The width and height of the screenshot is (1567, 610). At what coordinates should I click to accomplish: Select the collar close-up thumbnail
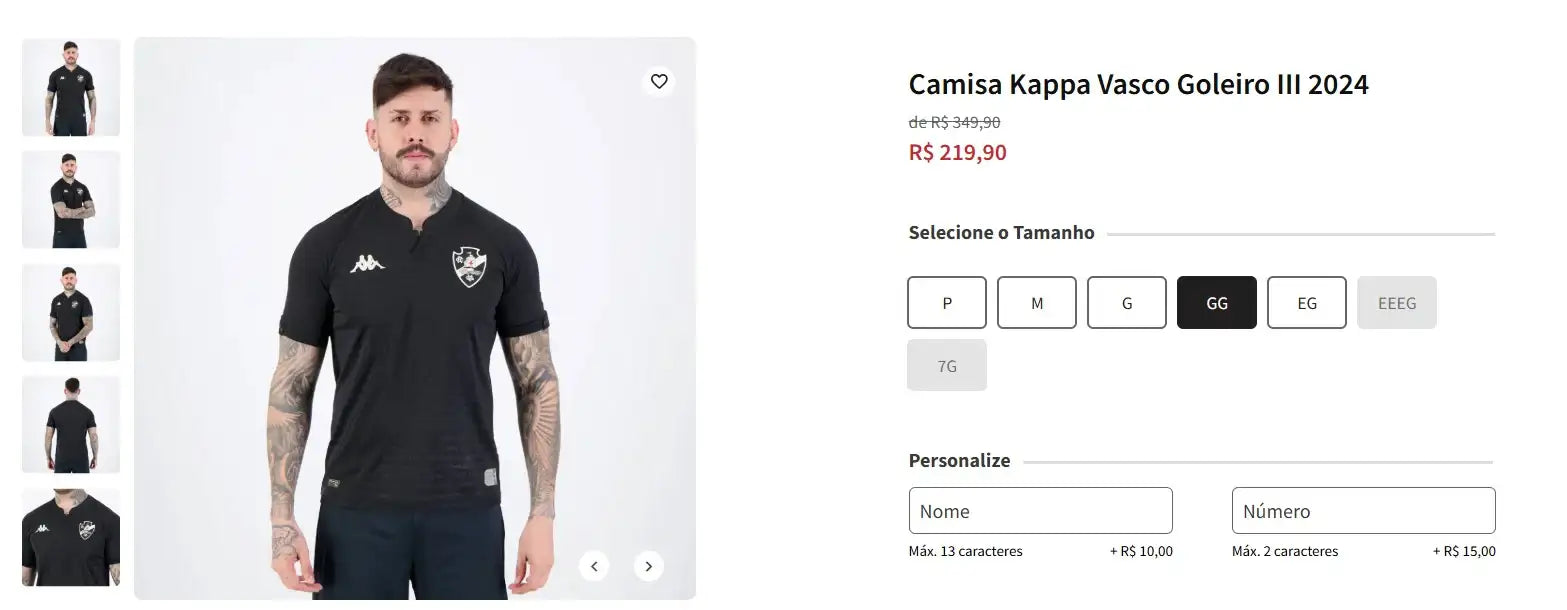pos(70,537)
